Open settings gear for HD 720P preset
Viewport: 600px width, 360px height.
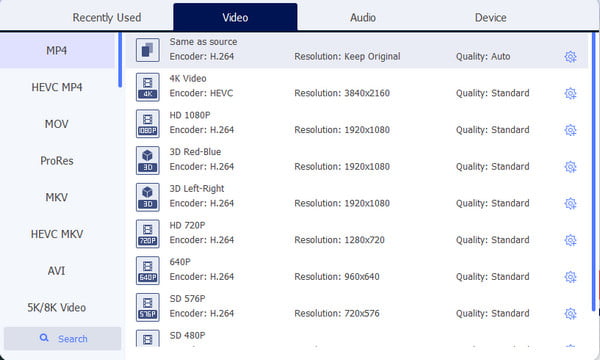coord(570,240)
